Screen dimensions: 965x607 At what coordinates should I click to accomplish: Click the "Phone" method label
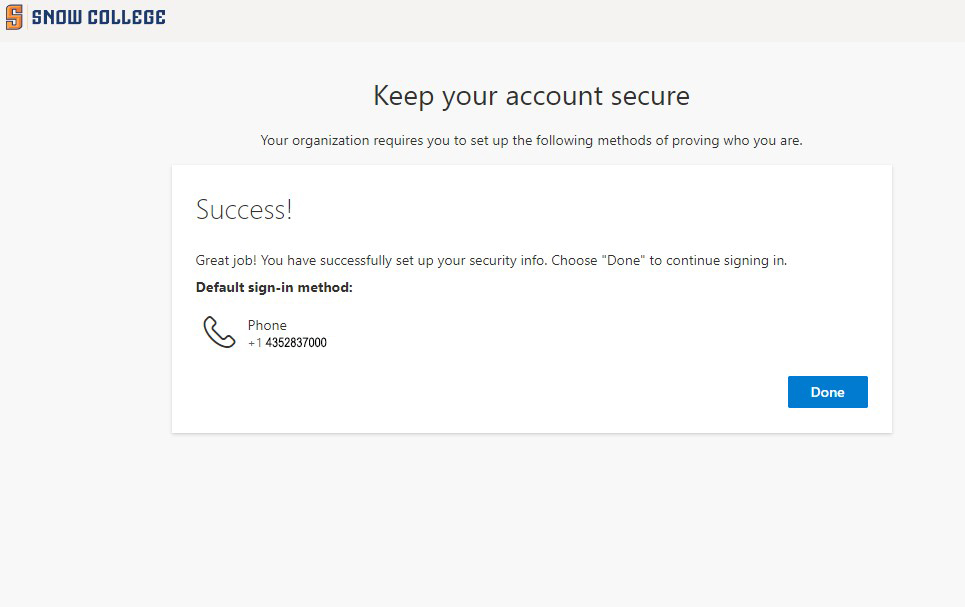(x=267, y=325)
